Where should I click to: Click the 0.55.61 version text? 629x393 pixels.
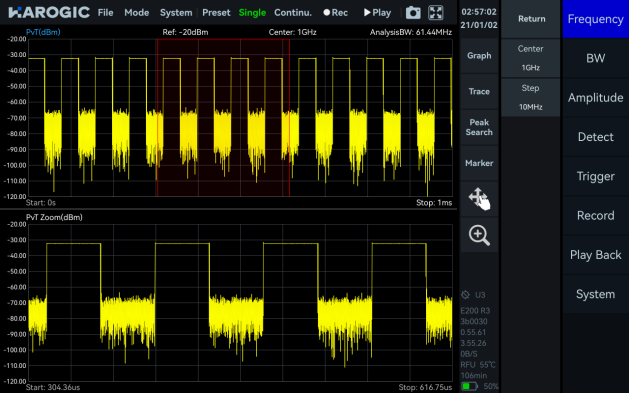tap(473, 332)
